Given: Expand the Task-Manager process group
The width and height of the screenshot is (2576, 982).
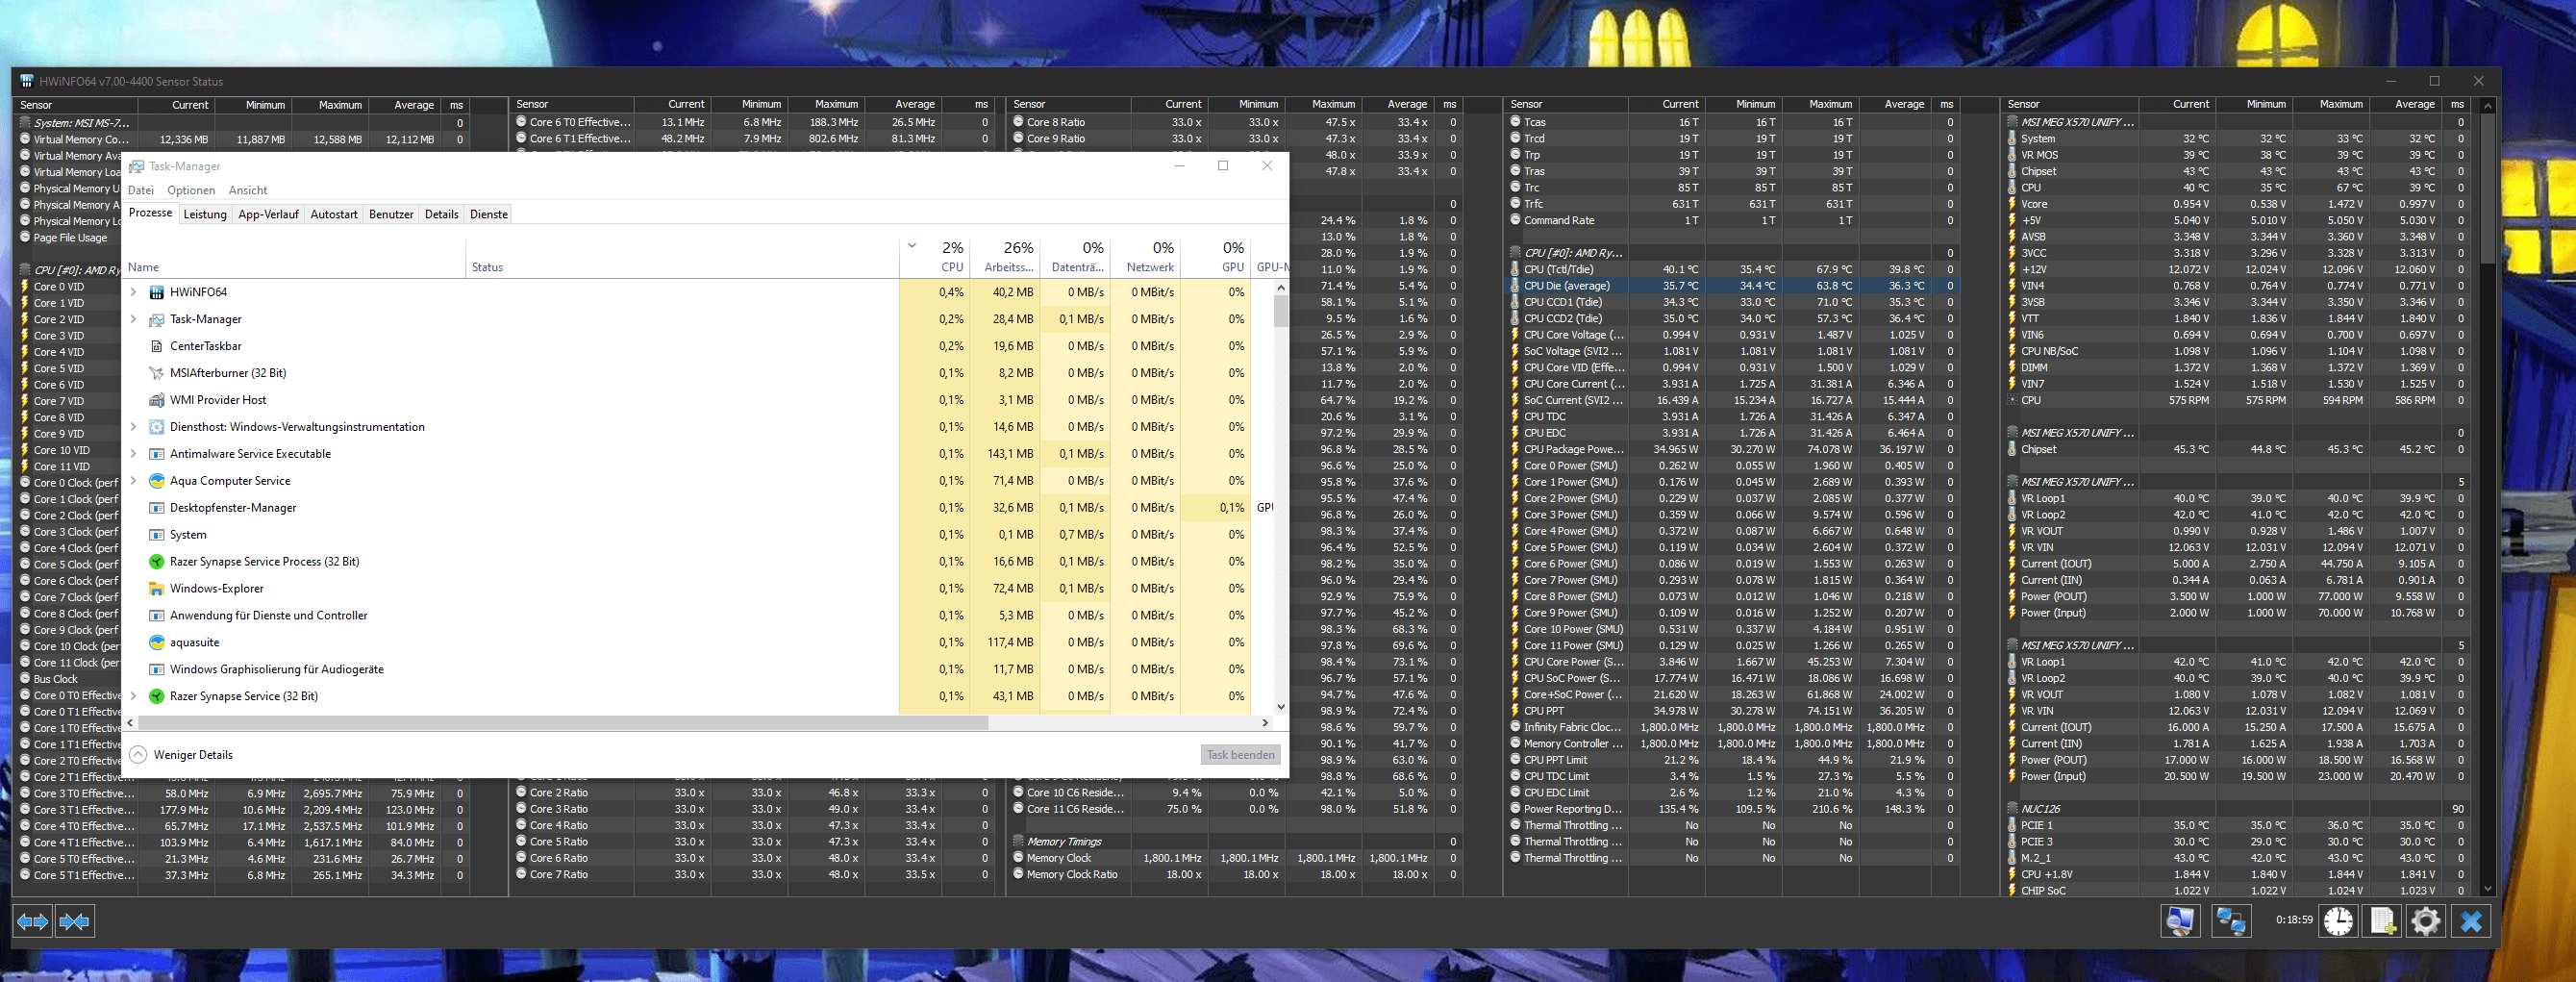Looking at the screenshot, I should coord(133,319).
